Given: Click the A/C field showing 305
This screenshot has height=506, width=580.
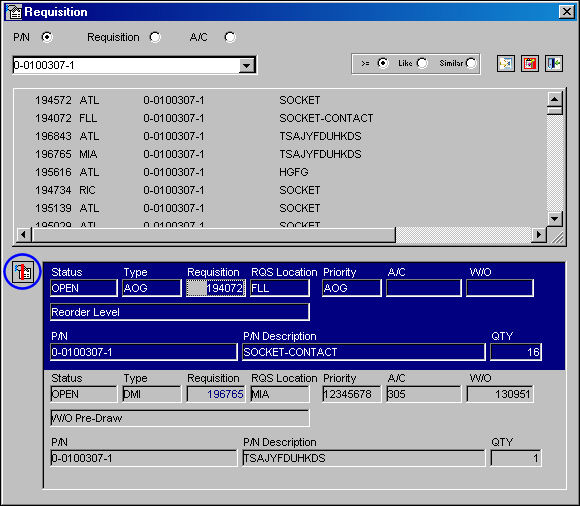Looking at the screenshot, I should 424,394.
